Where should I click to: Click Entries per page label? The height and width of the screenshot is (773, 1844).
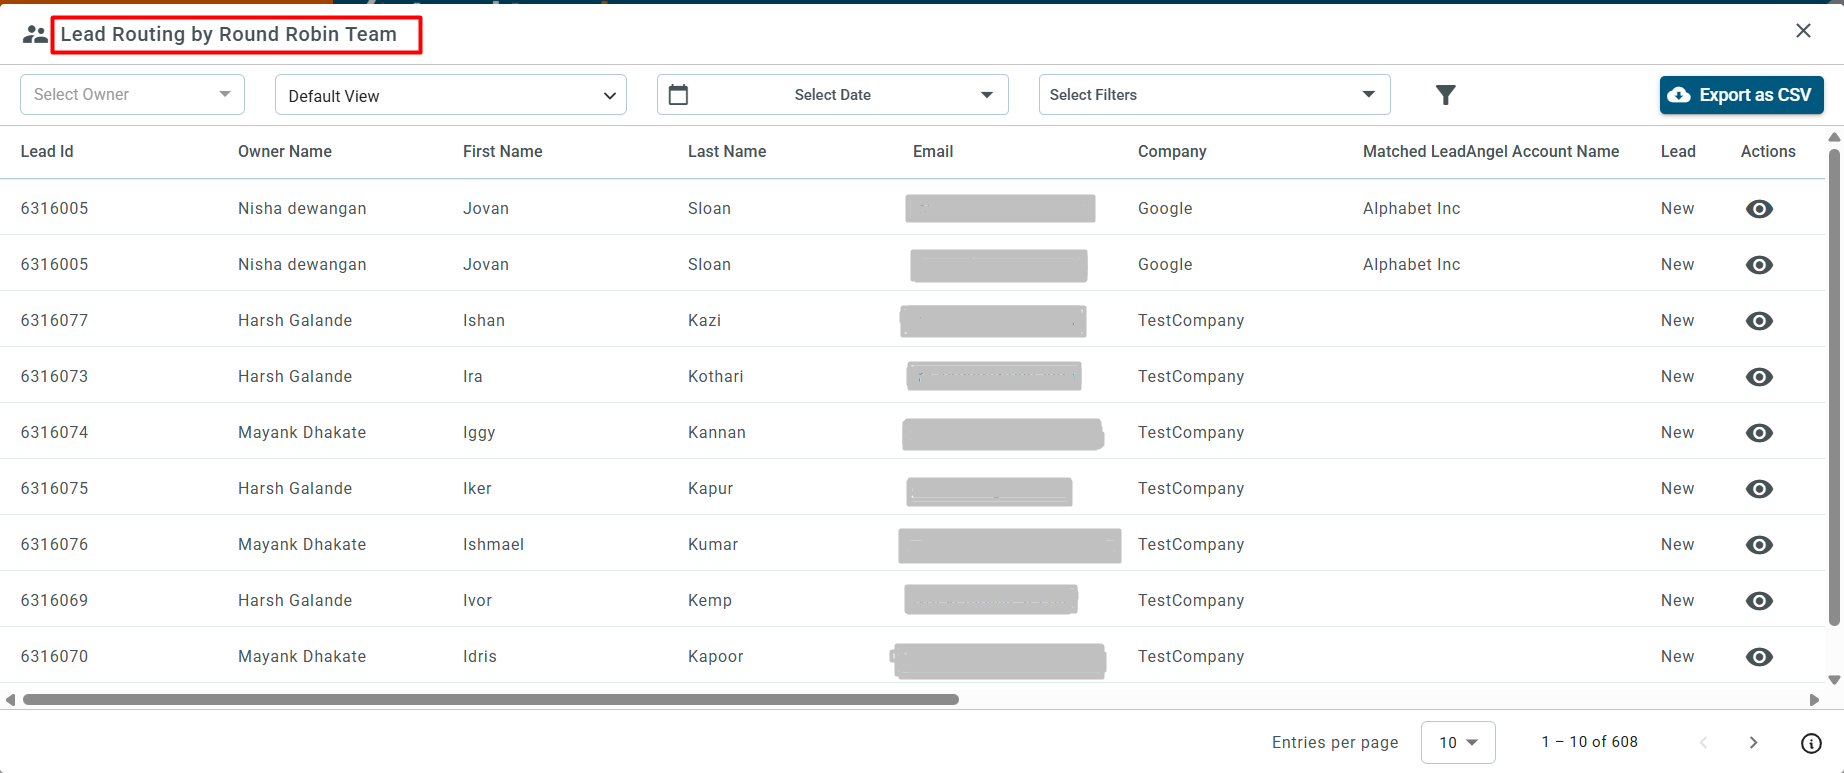[1335, 743]
